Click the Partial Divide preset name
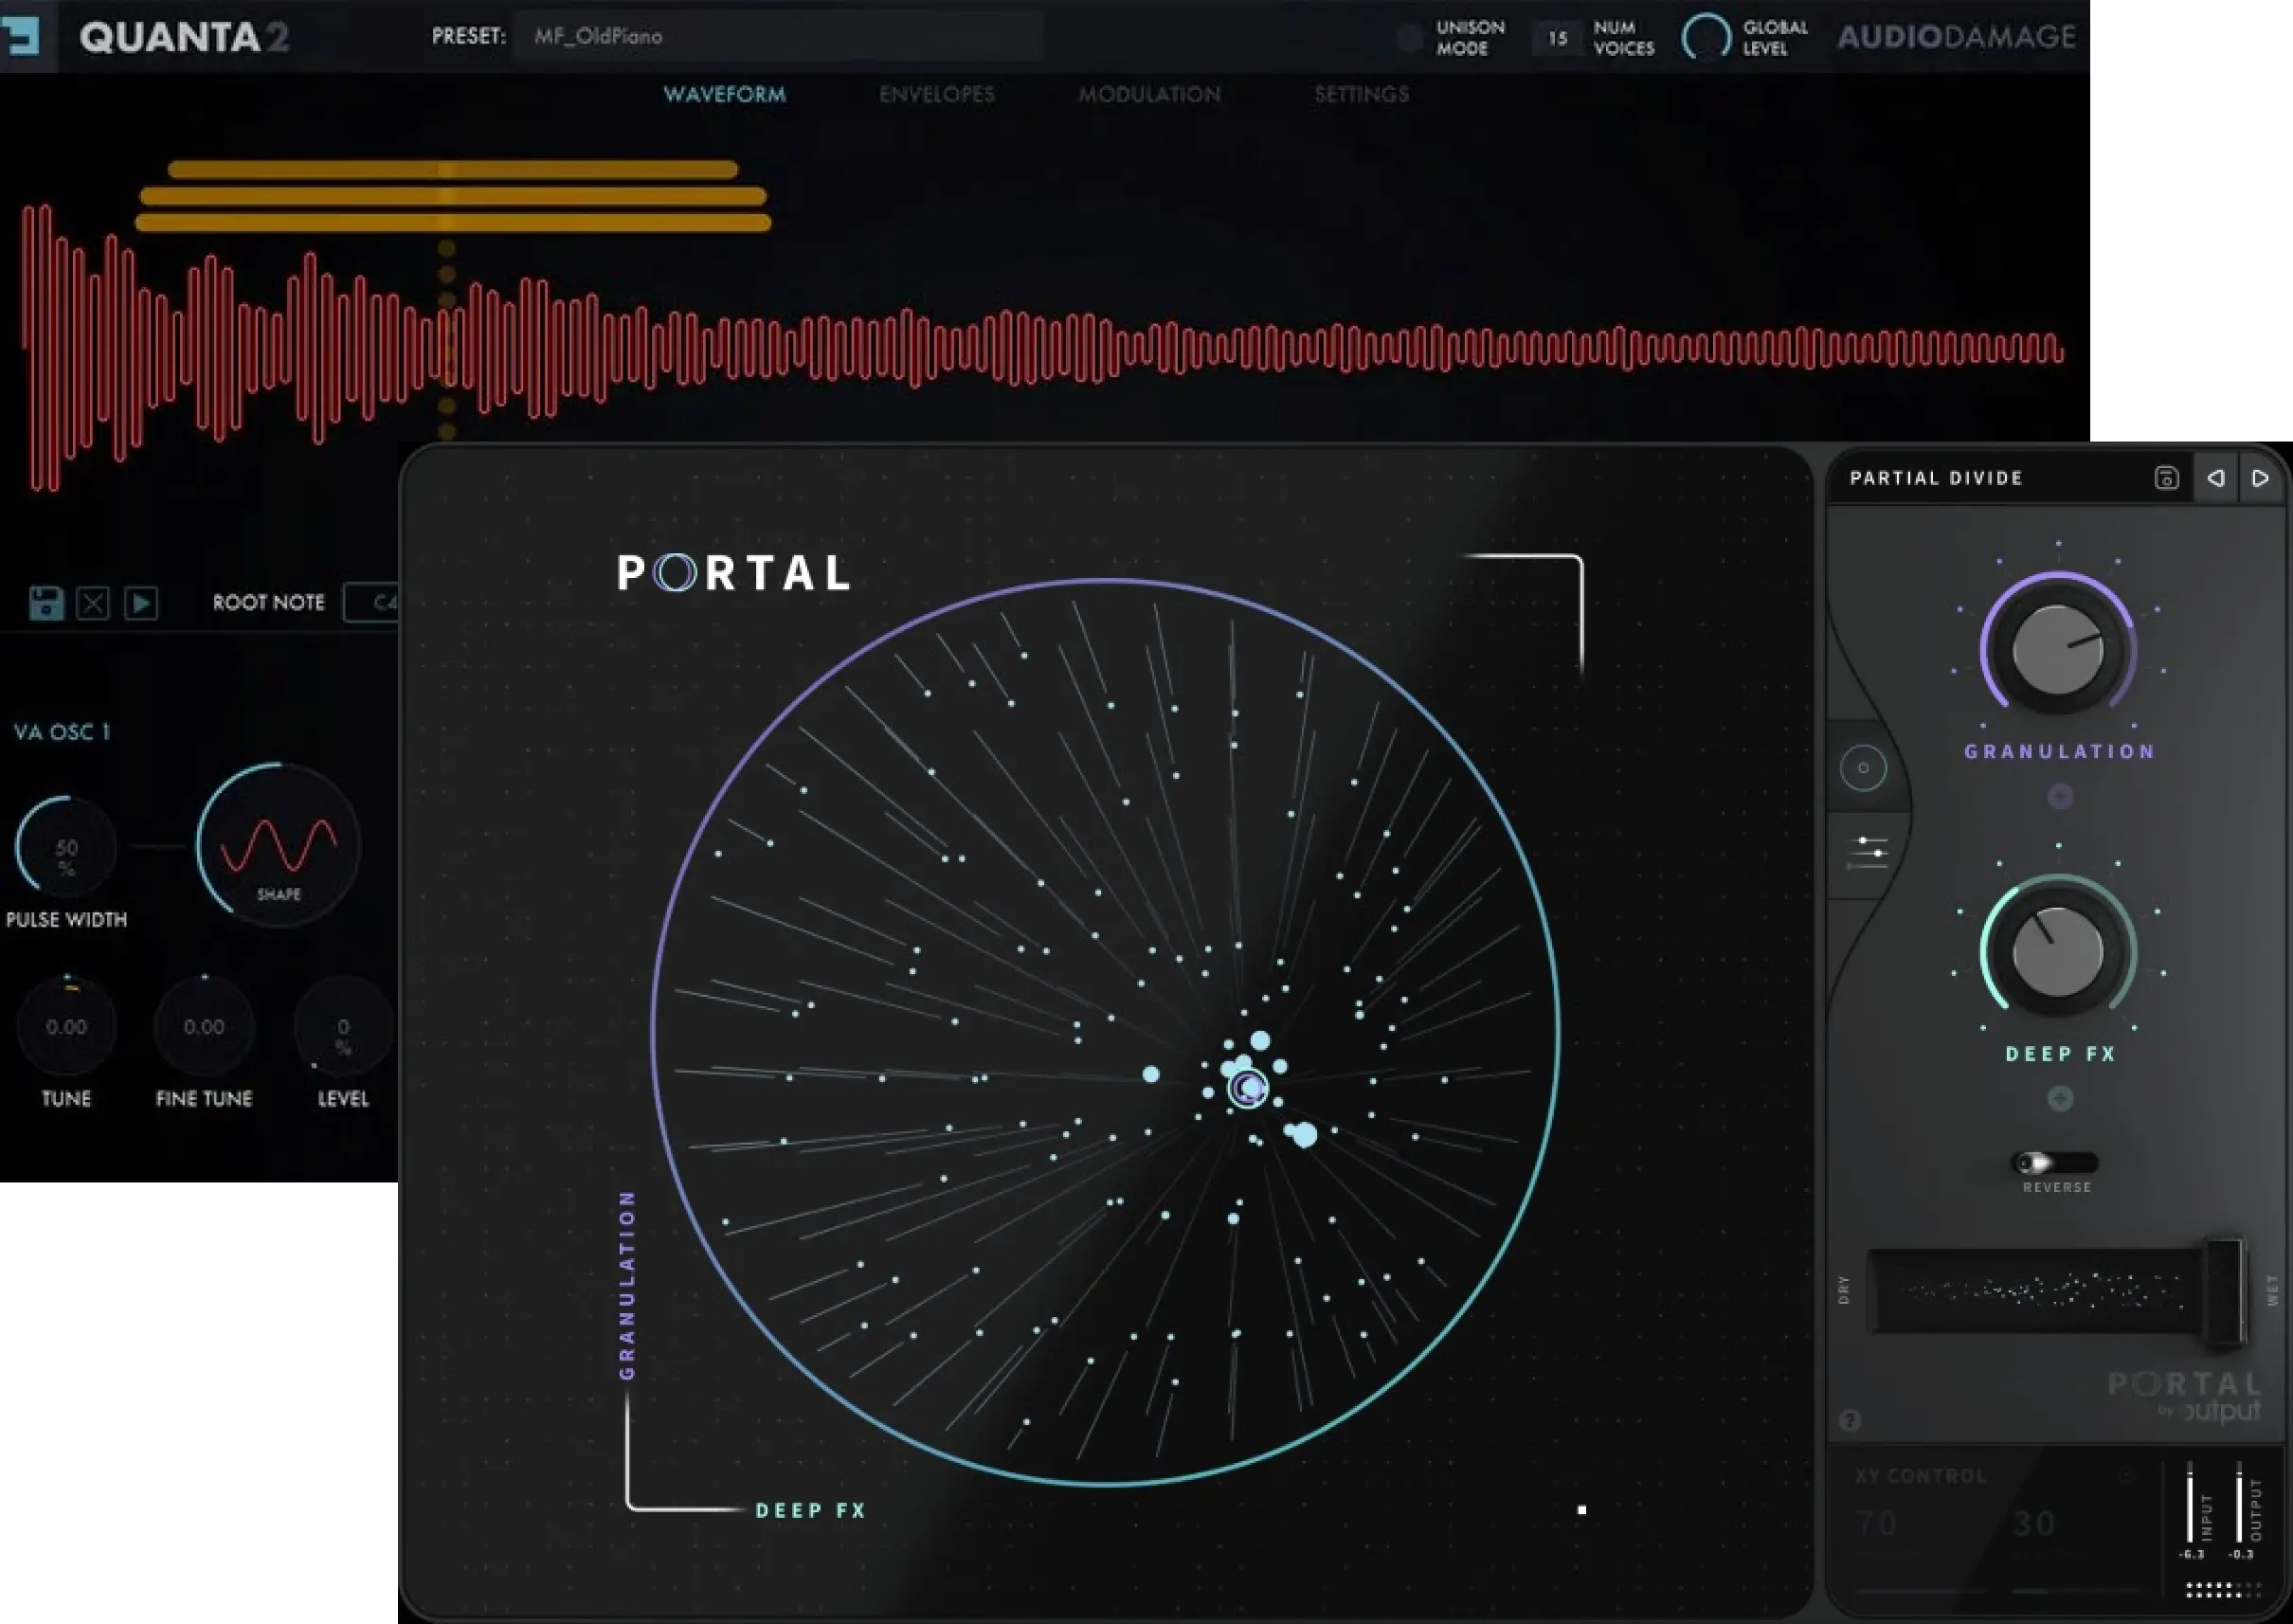Image resolution: width=2293 pixels, height=1624 pixels. 1937,478
